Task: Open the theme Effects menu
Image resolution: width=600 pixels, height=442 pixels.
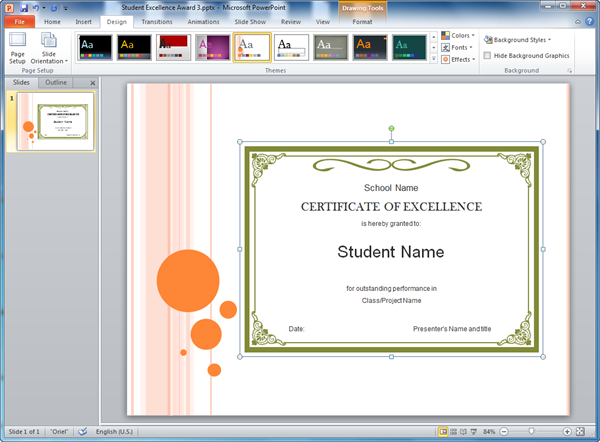Action: click(459, 60)
